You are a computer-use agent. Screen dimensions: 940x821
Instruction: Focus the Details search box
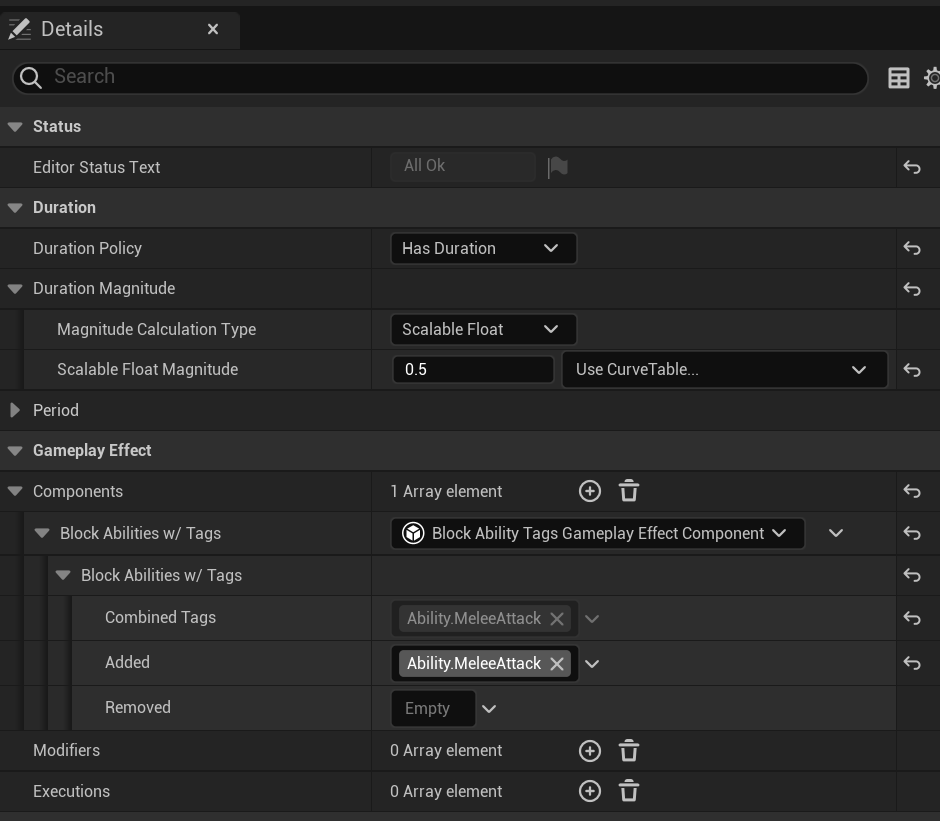tap(440, 77)
